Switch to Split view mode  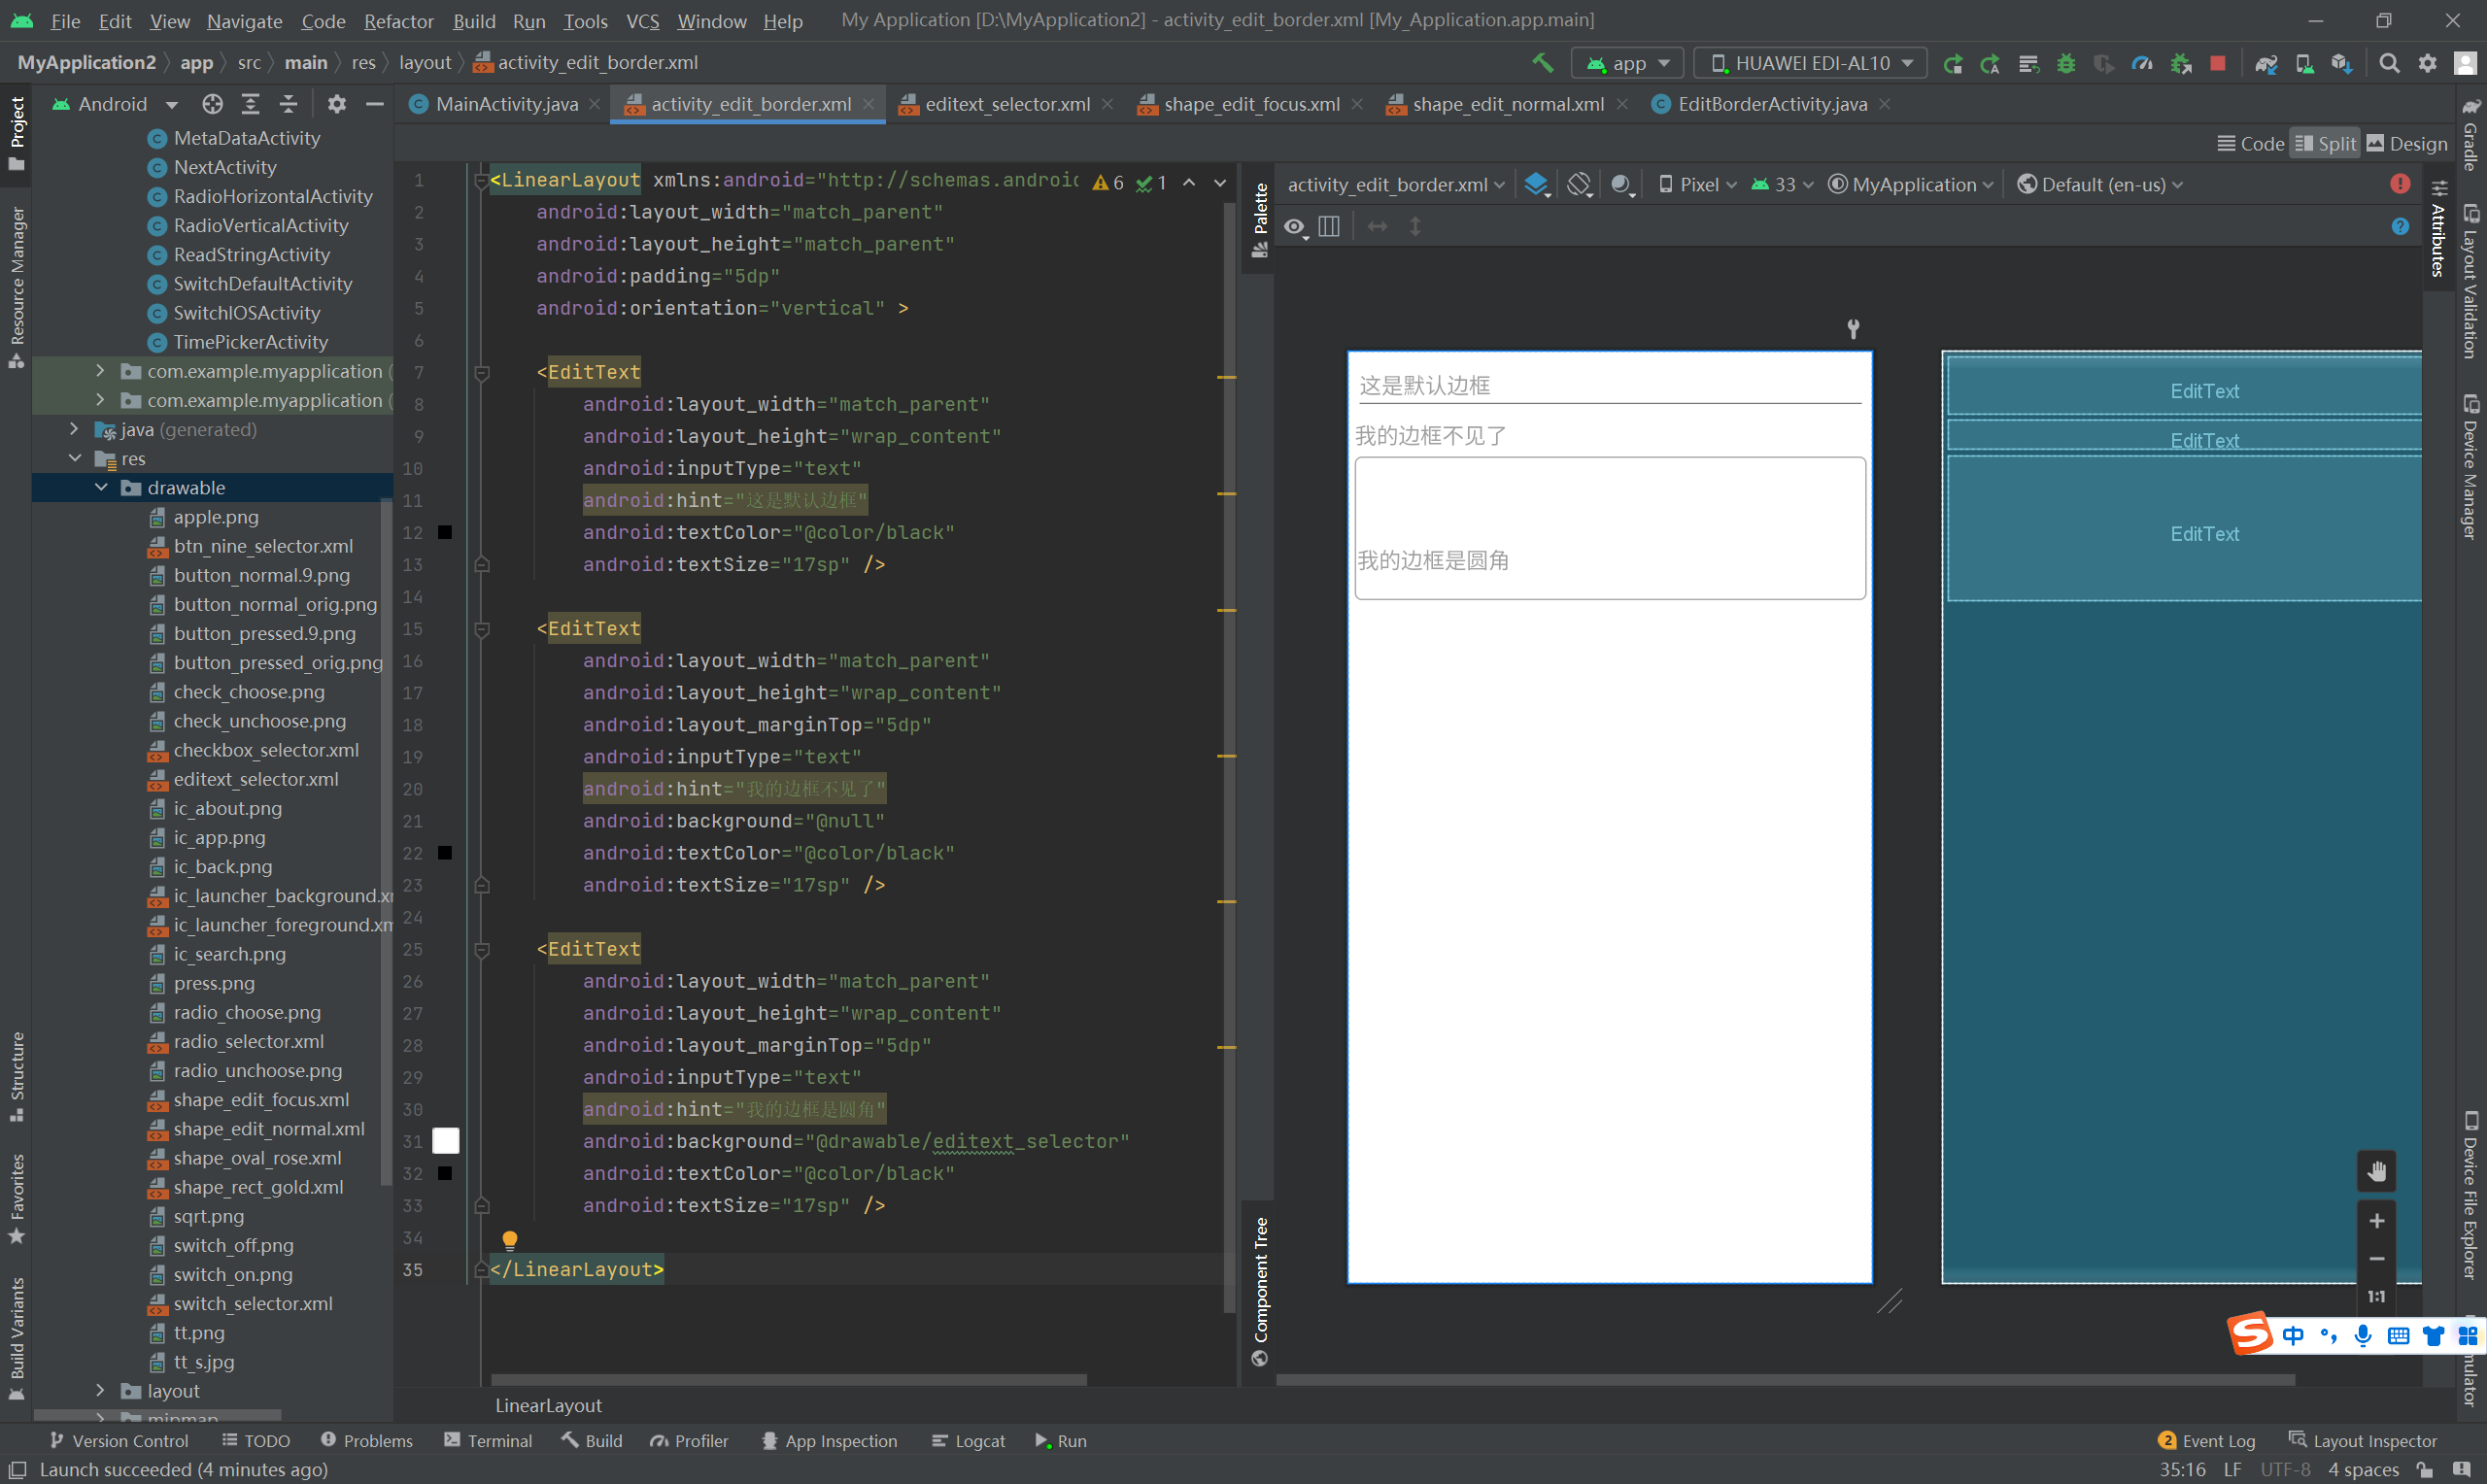coord(2325,144)
